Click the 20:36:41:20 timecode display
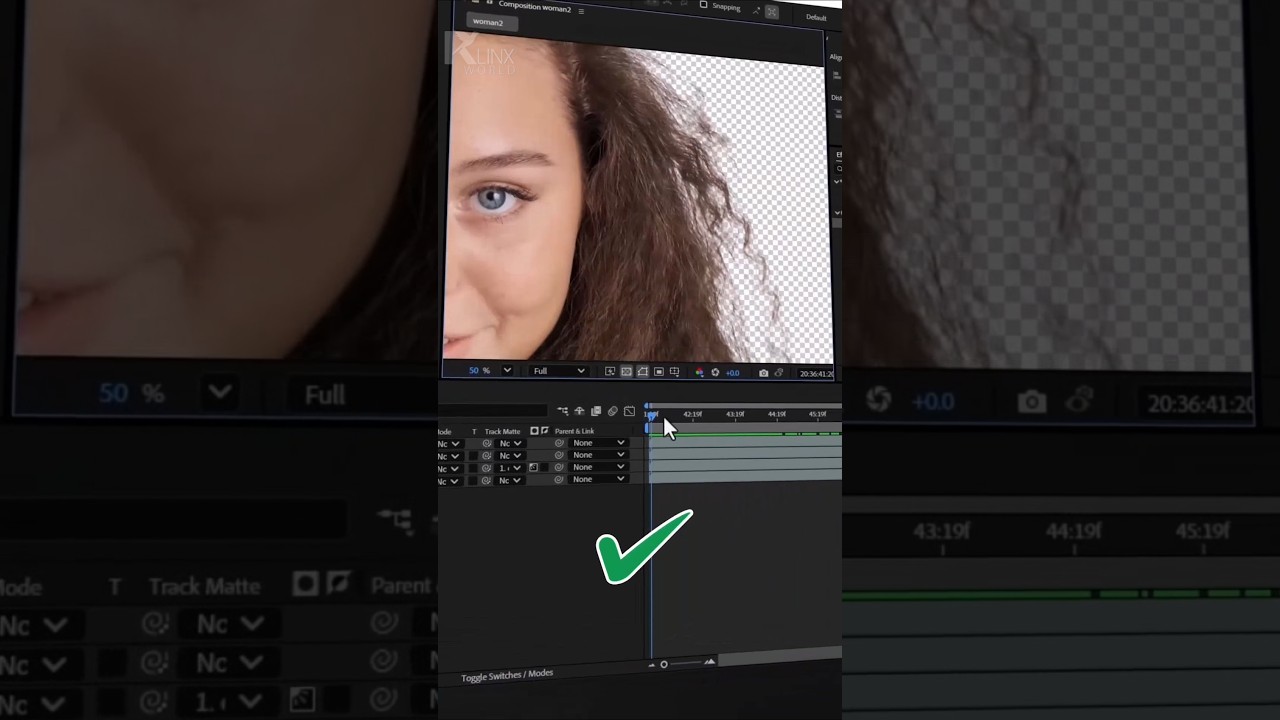This screenshot has width=1280, height=720. tap(816, 374)
